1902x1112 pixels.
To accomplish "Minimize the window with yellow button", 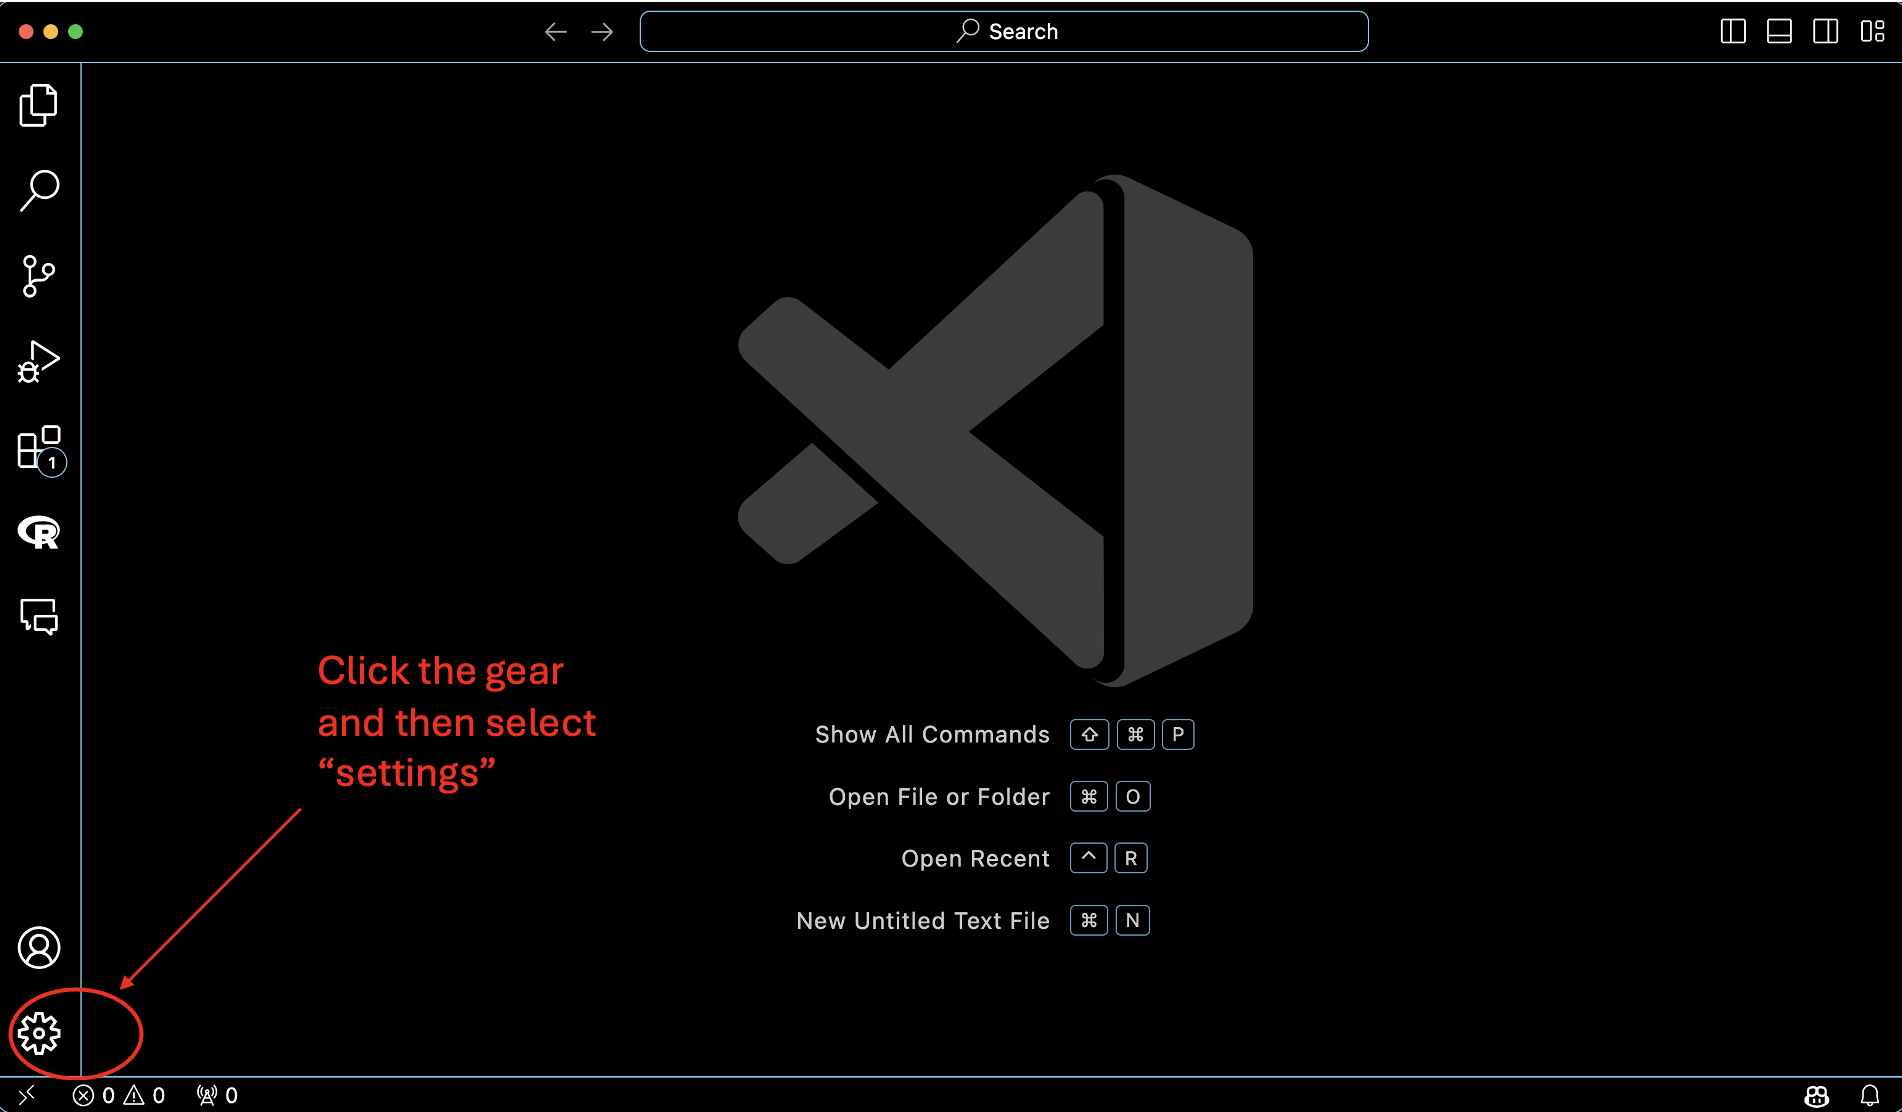I will click(x=50, y=31).
